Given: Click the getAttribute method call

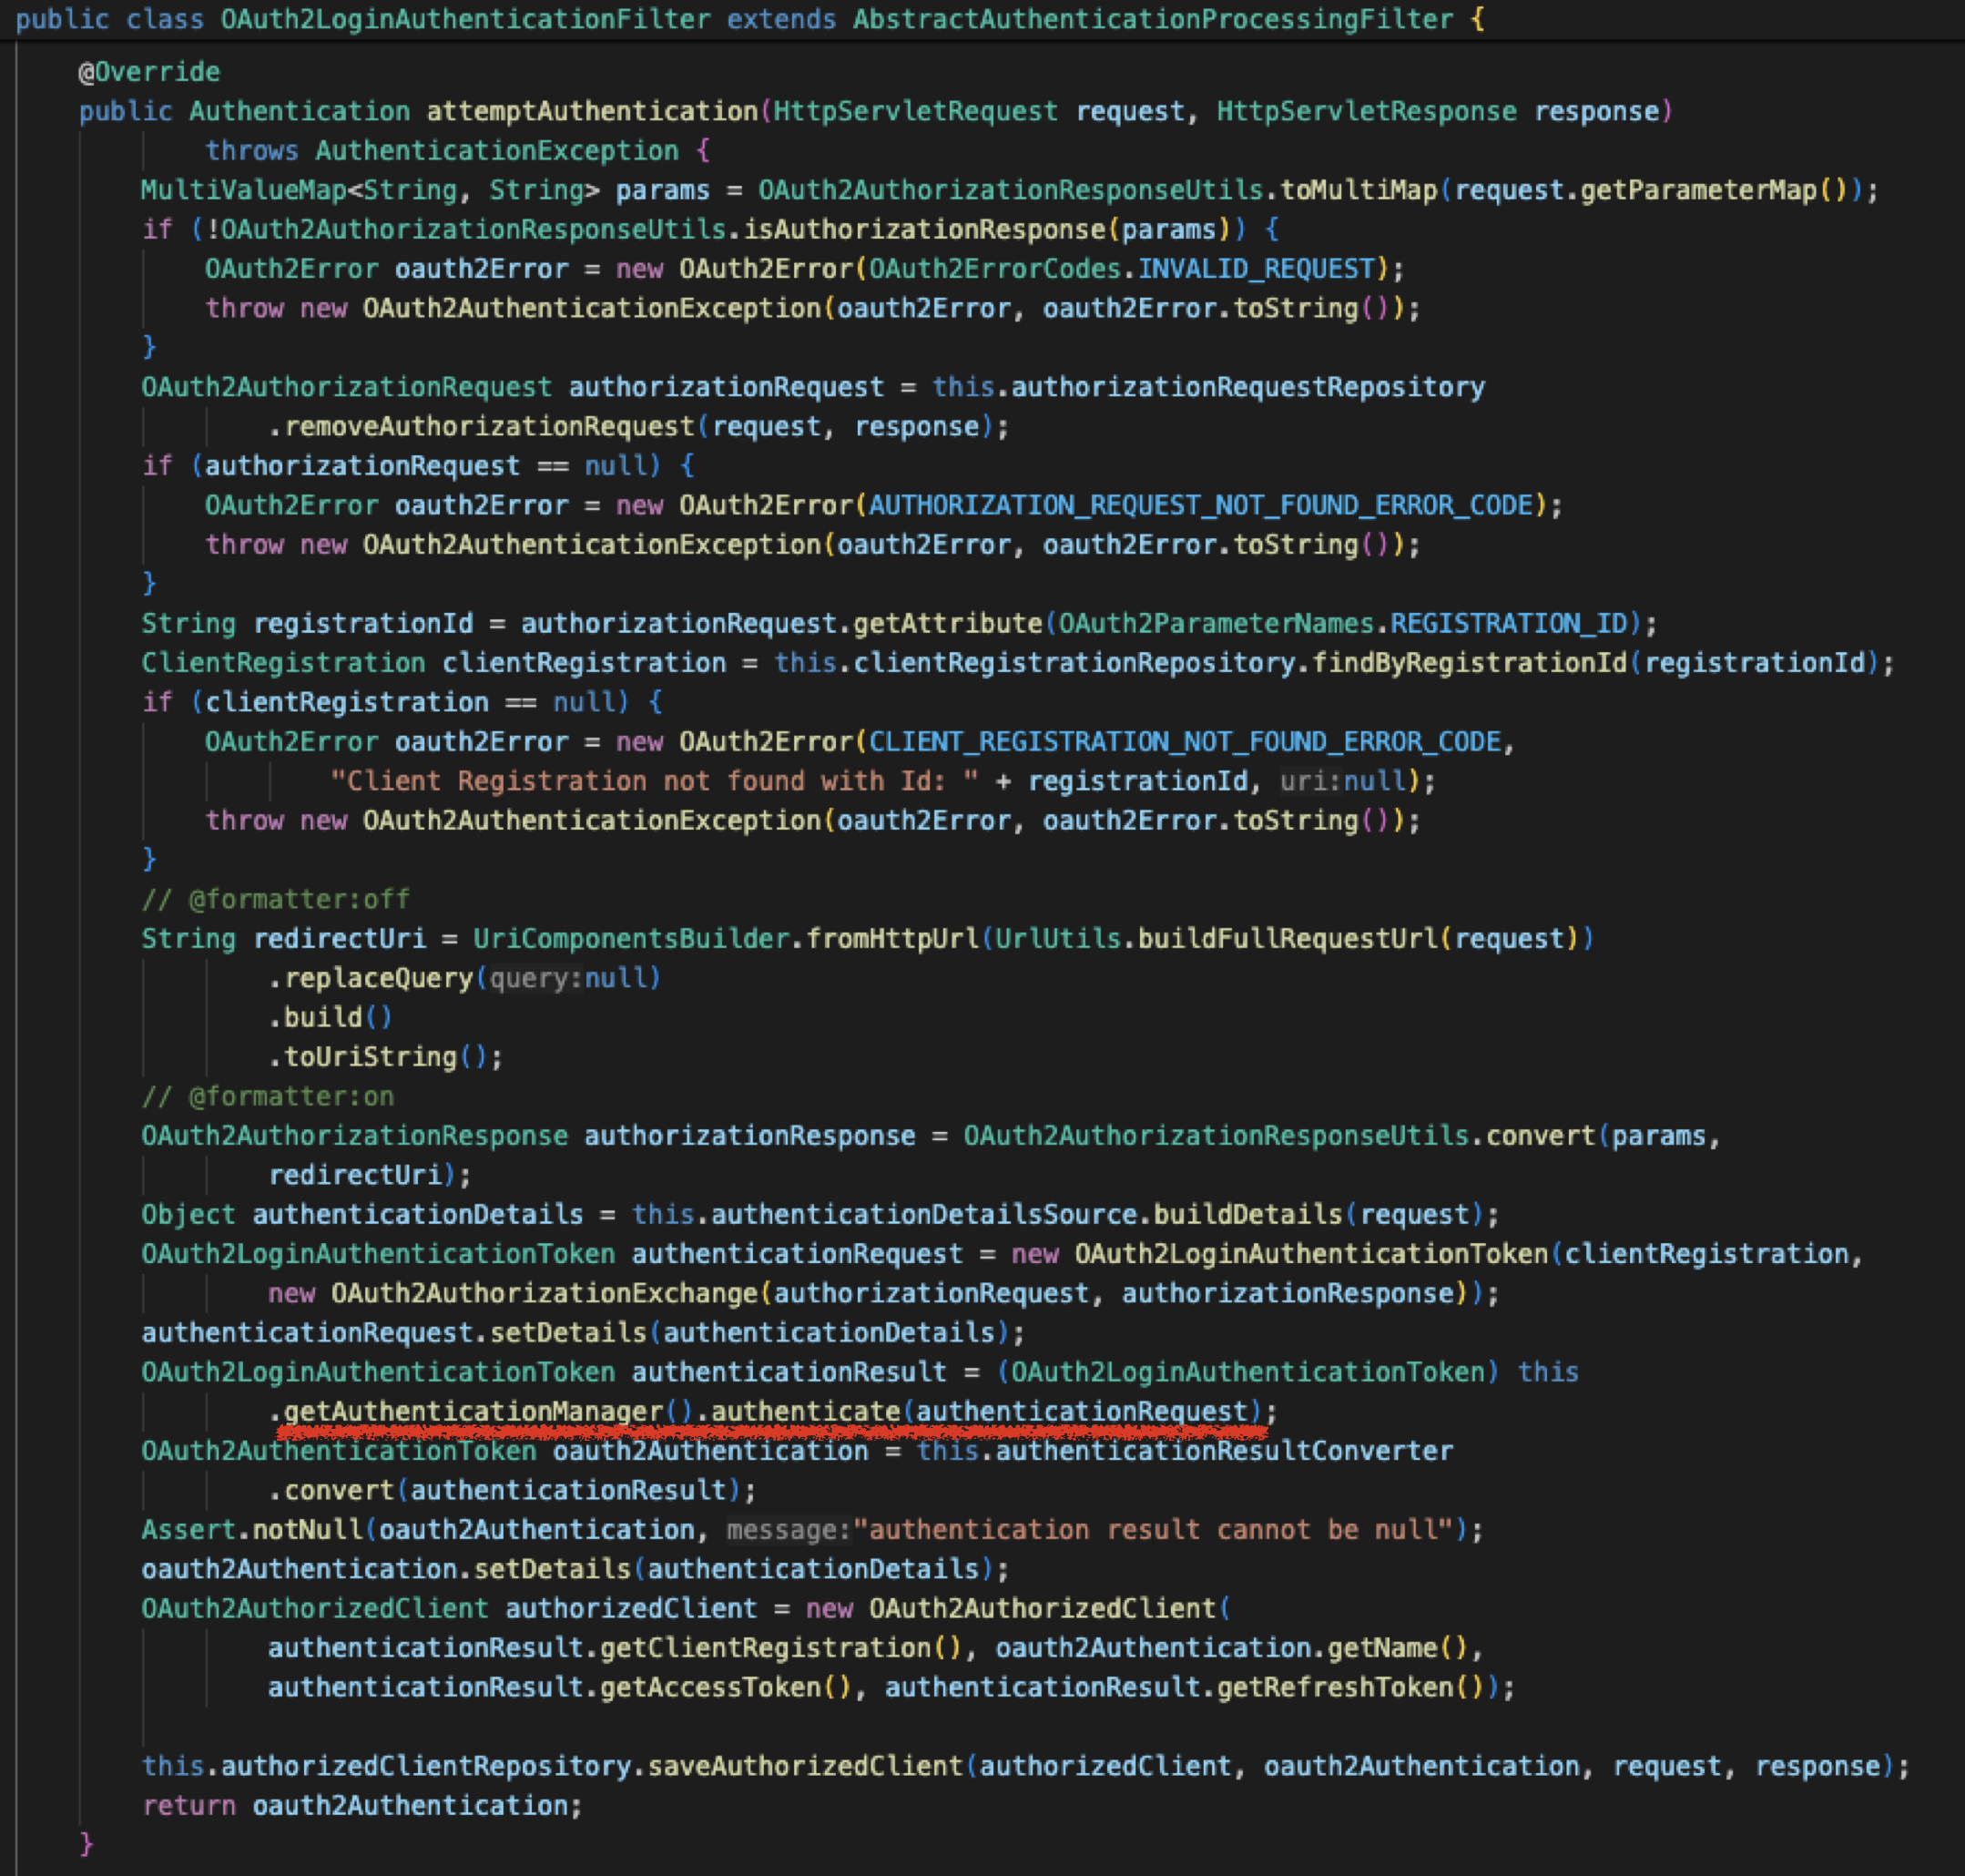Looking at the screenshot, I should [x=948, y=623].
